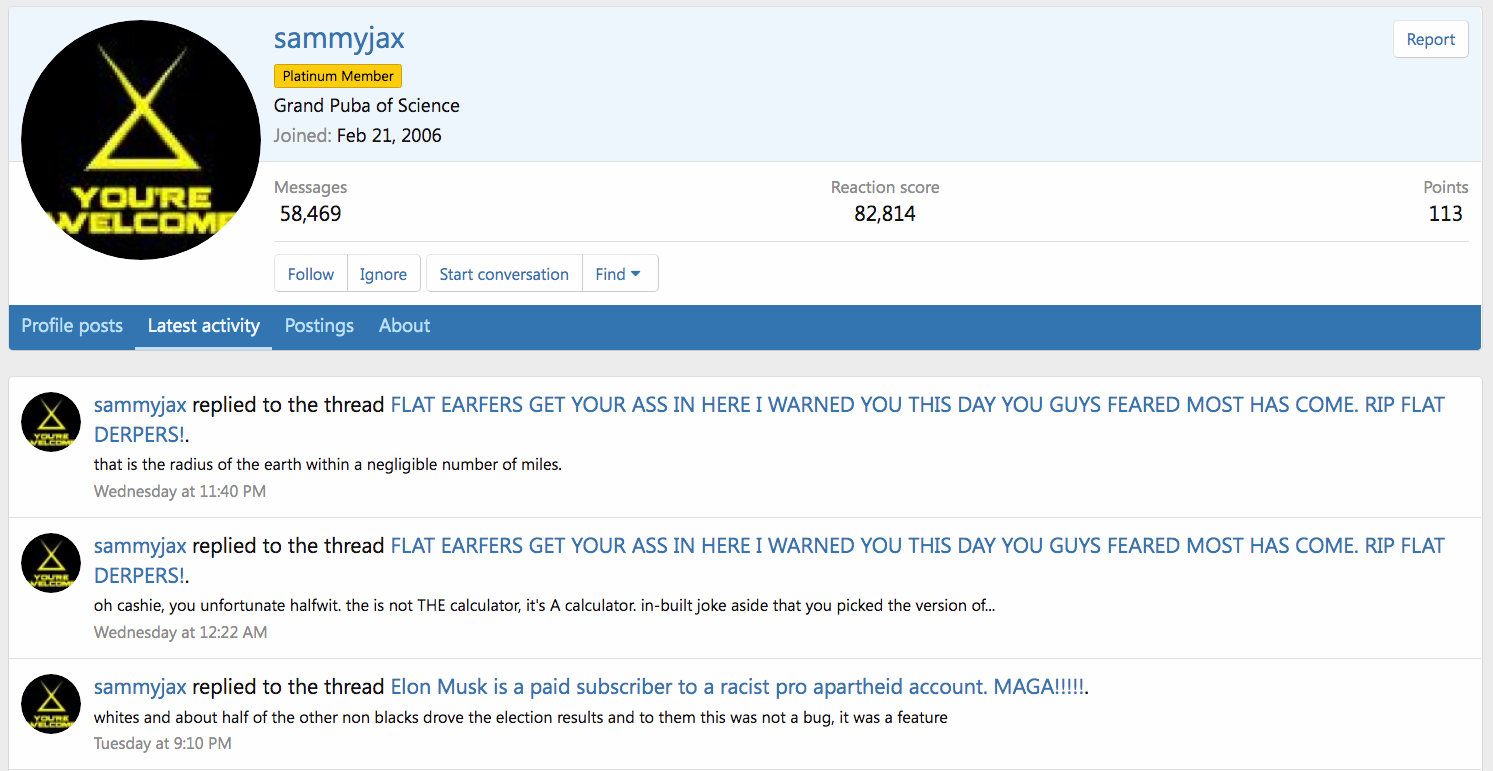The height and width of the screenshot is (771, 1493).
Task: Go to the About tab
Action: tap(404, 326)
